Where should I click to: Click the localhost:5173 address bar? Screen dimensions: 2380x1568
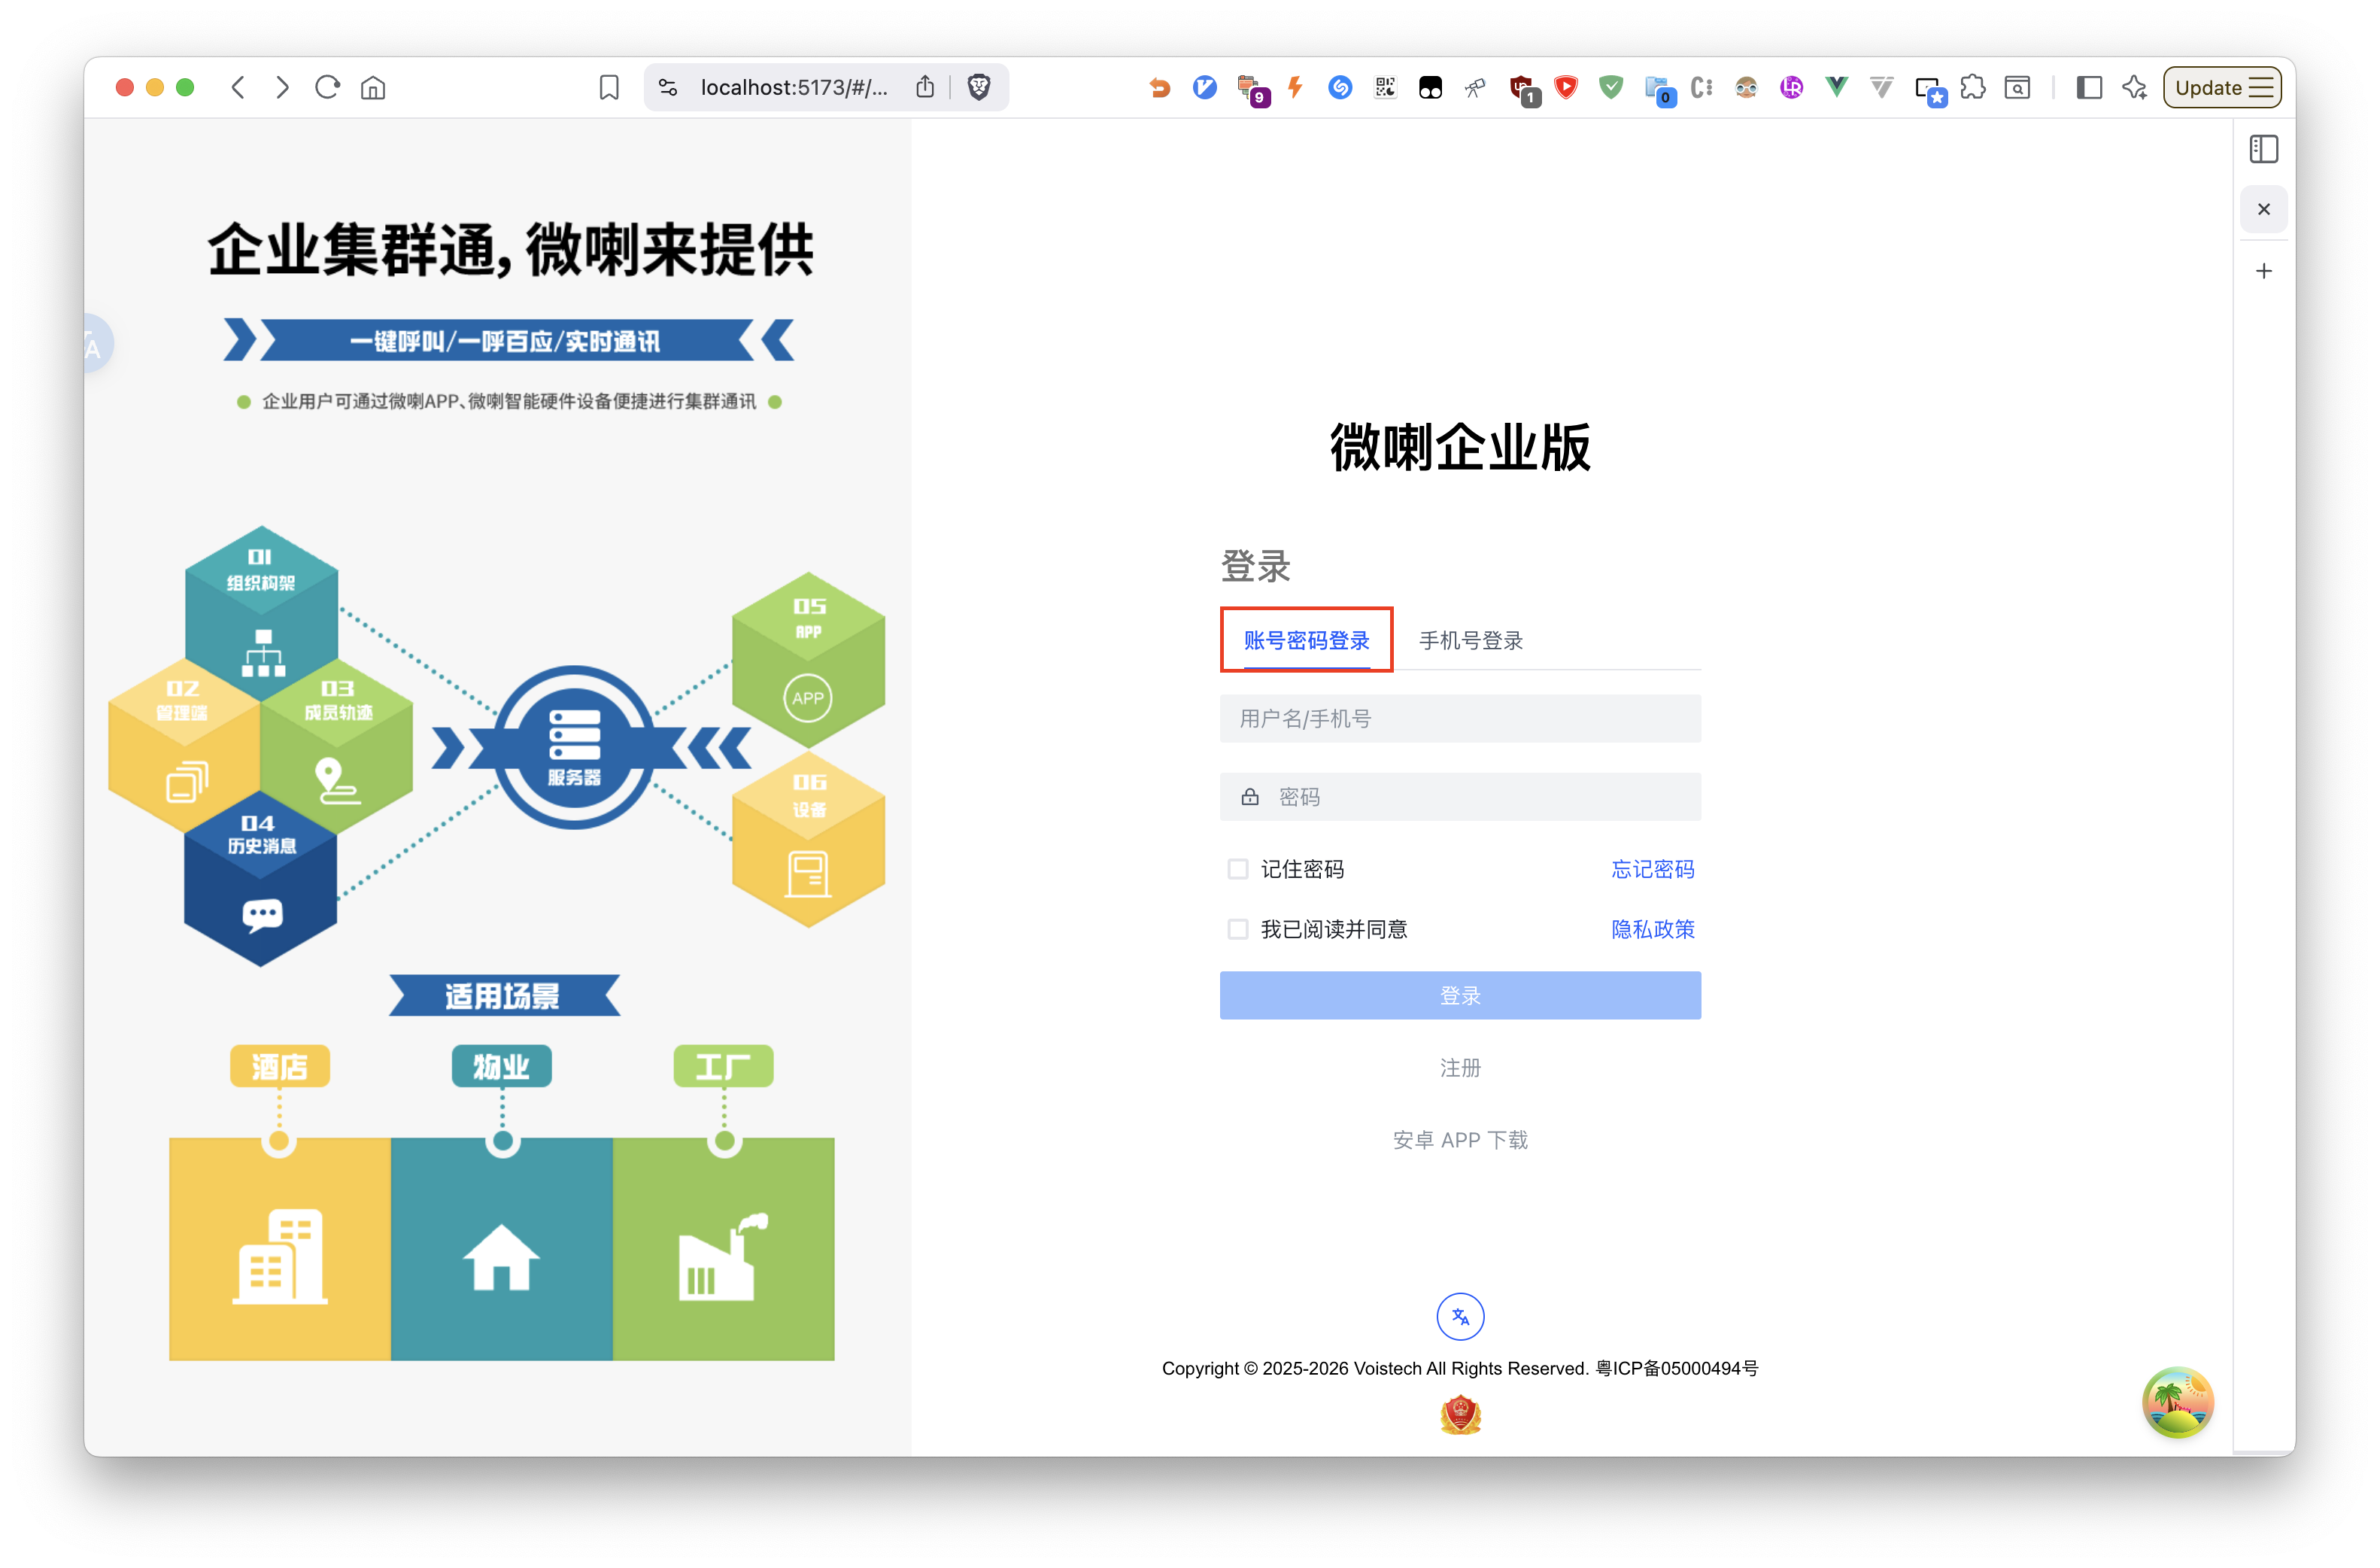[794, 87]
